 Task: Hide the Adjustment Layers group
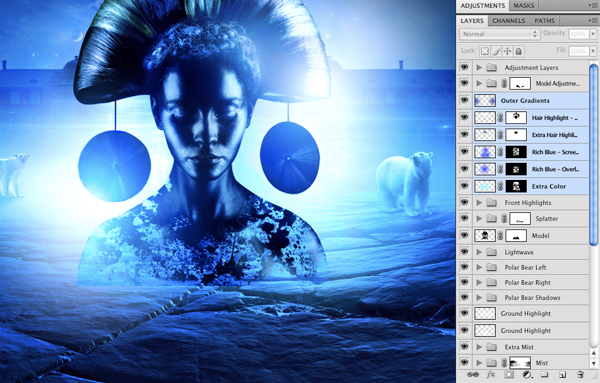[464, 67]
